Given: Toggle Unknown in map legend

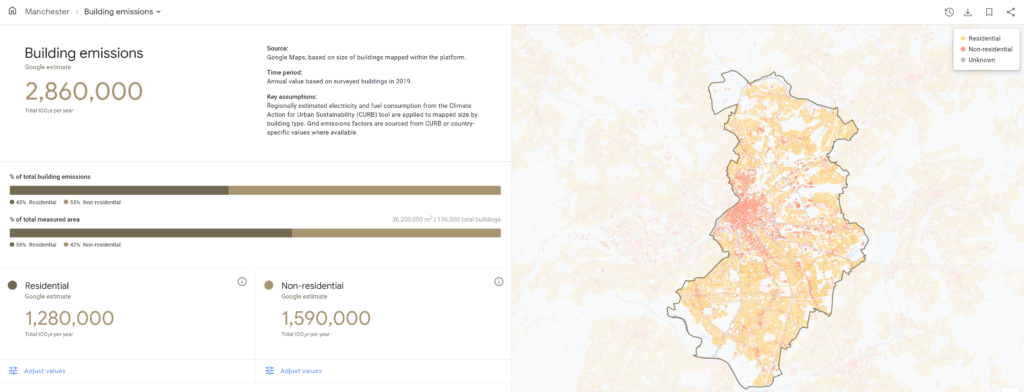Looking at the screenshot, I should pyautogui.click(x=978, y=60).
